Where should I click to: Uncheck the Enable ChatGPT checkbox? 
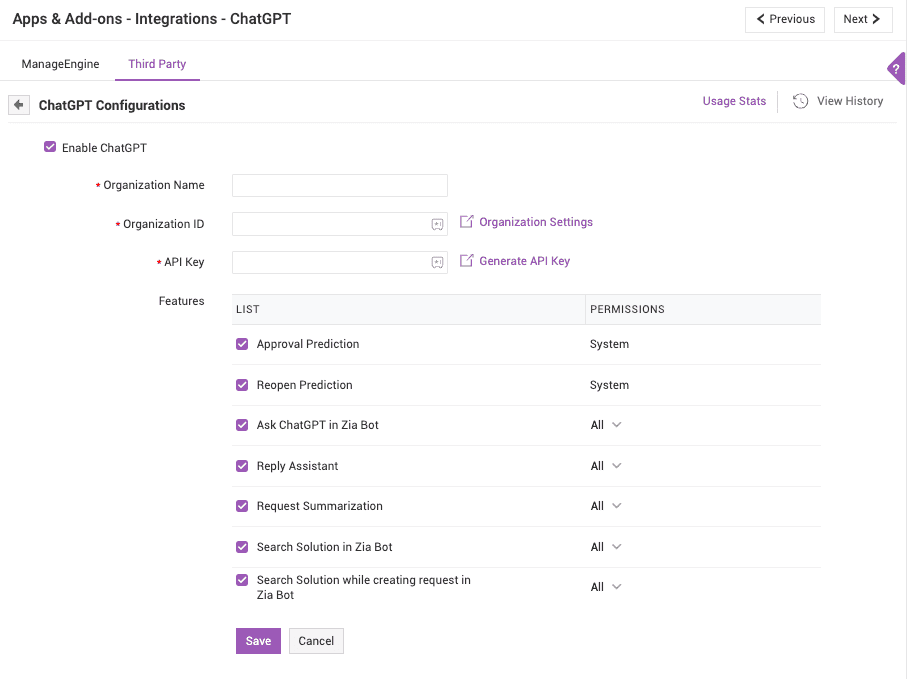click(50, 147)
